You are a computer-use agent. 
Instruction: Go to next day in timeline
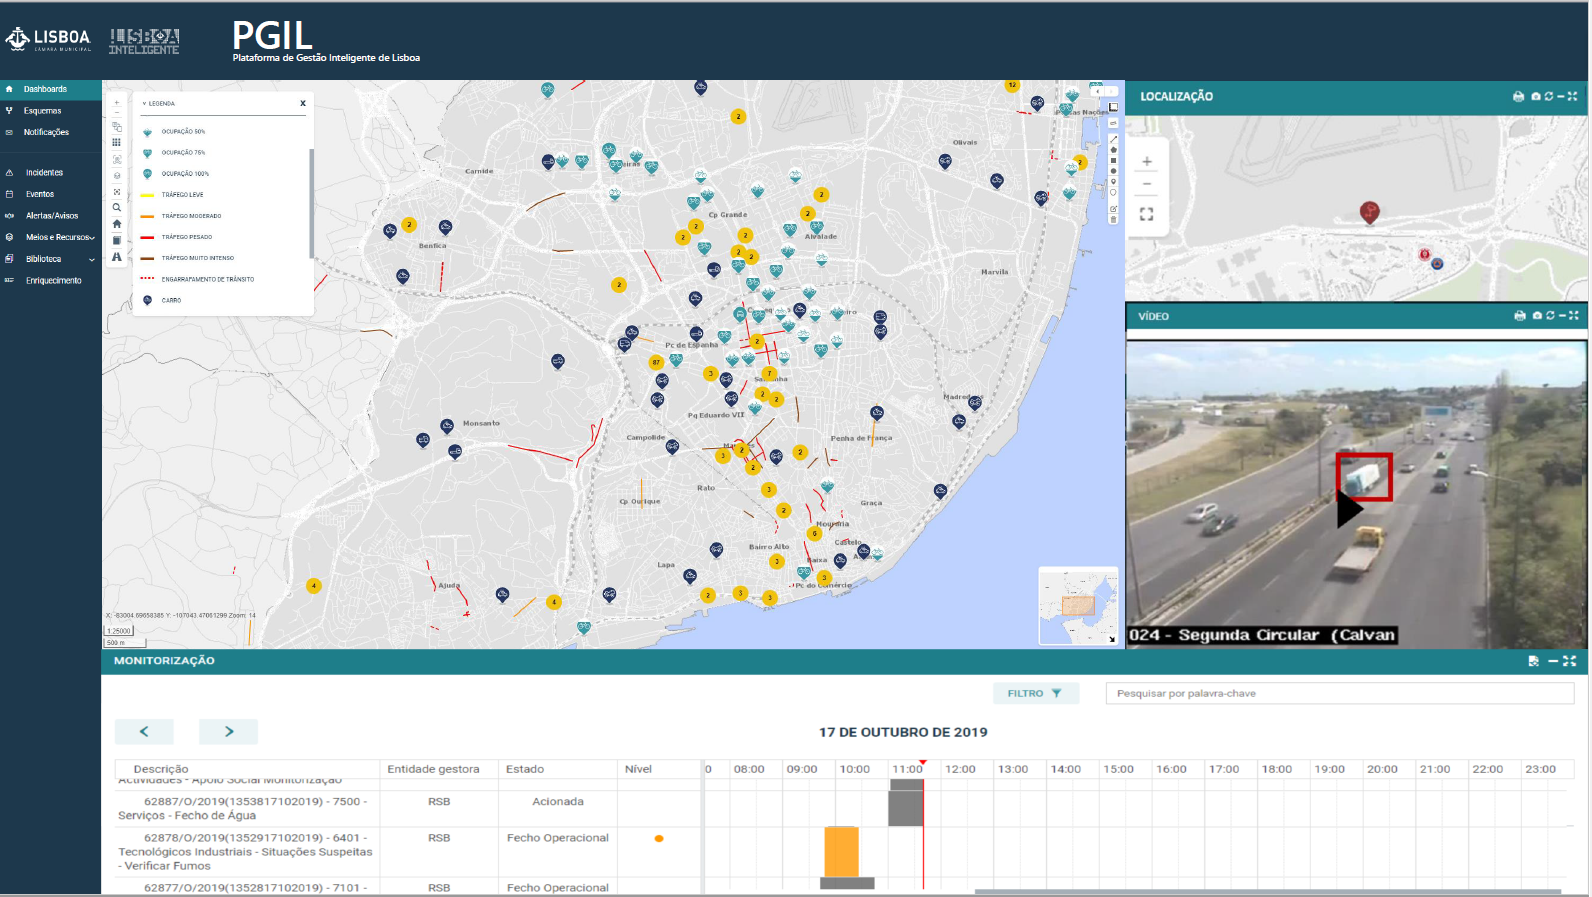click(x=228, y=732)
